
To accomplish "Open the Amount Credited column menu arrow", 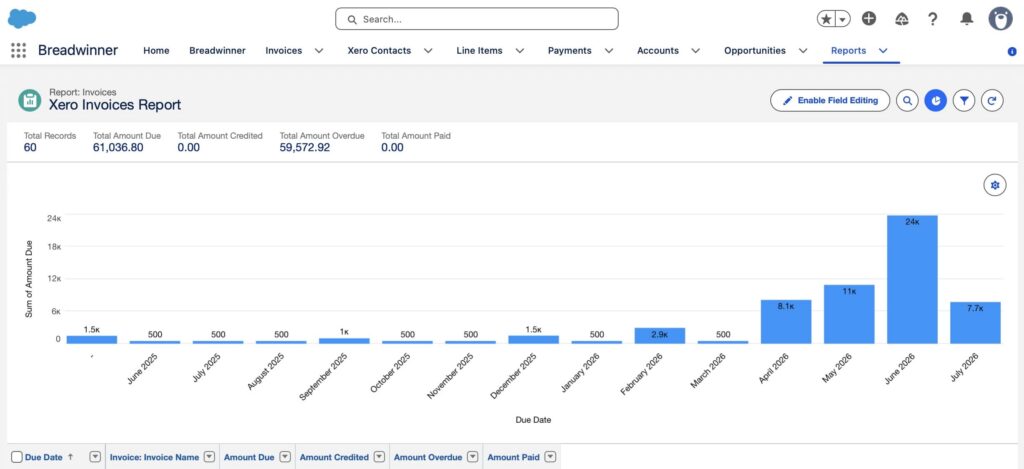I will click(379, 457).
